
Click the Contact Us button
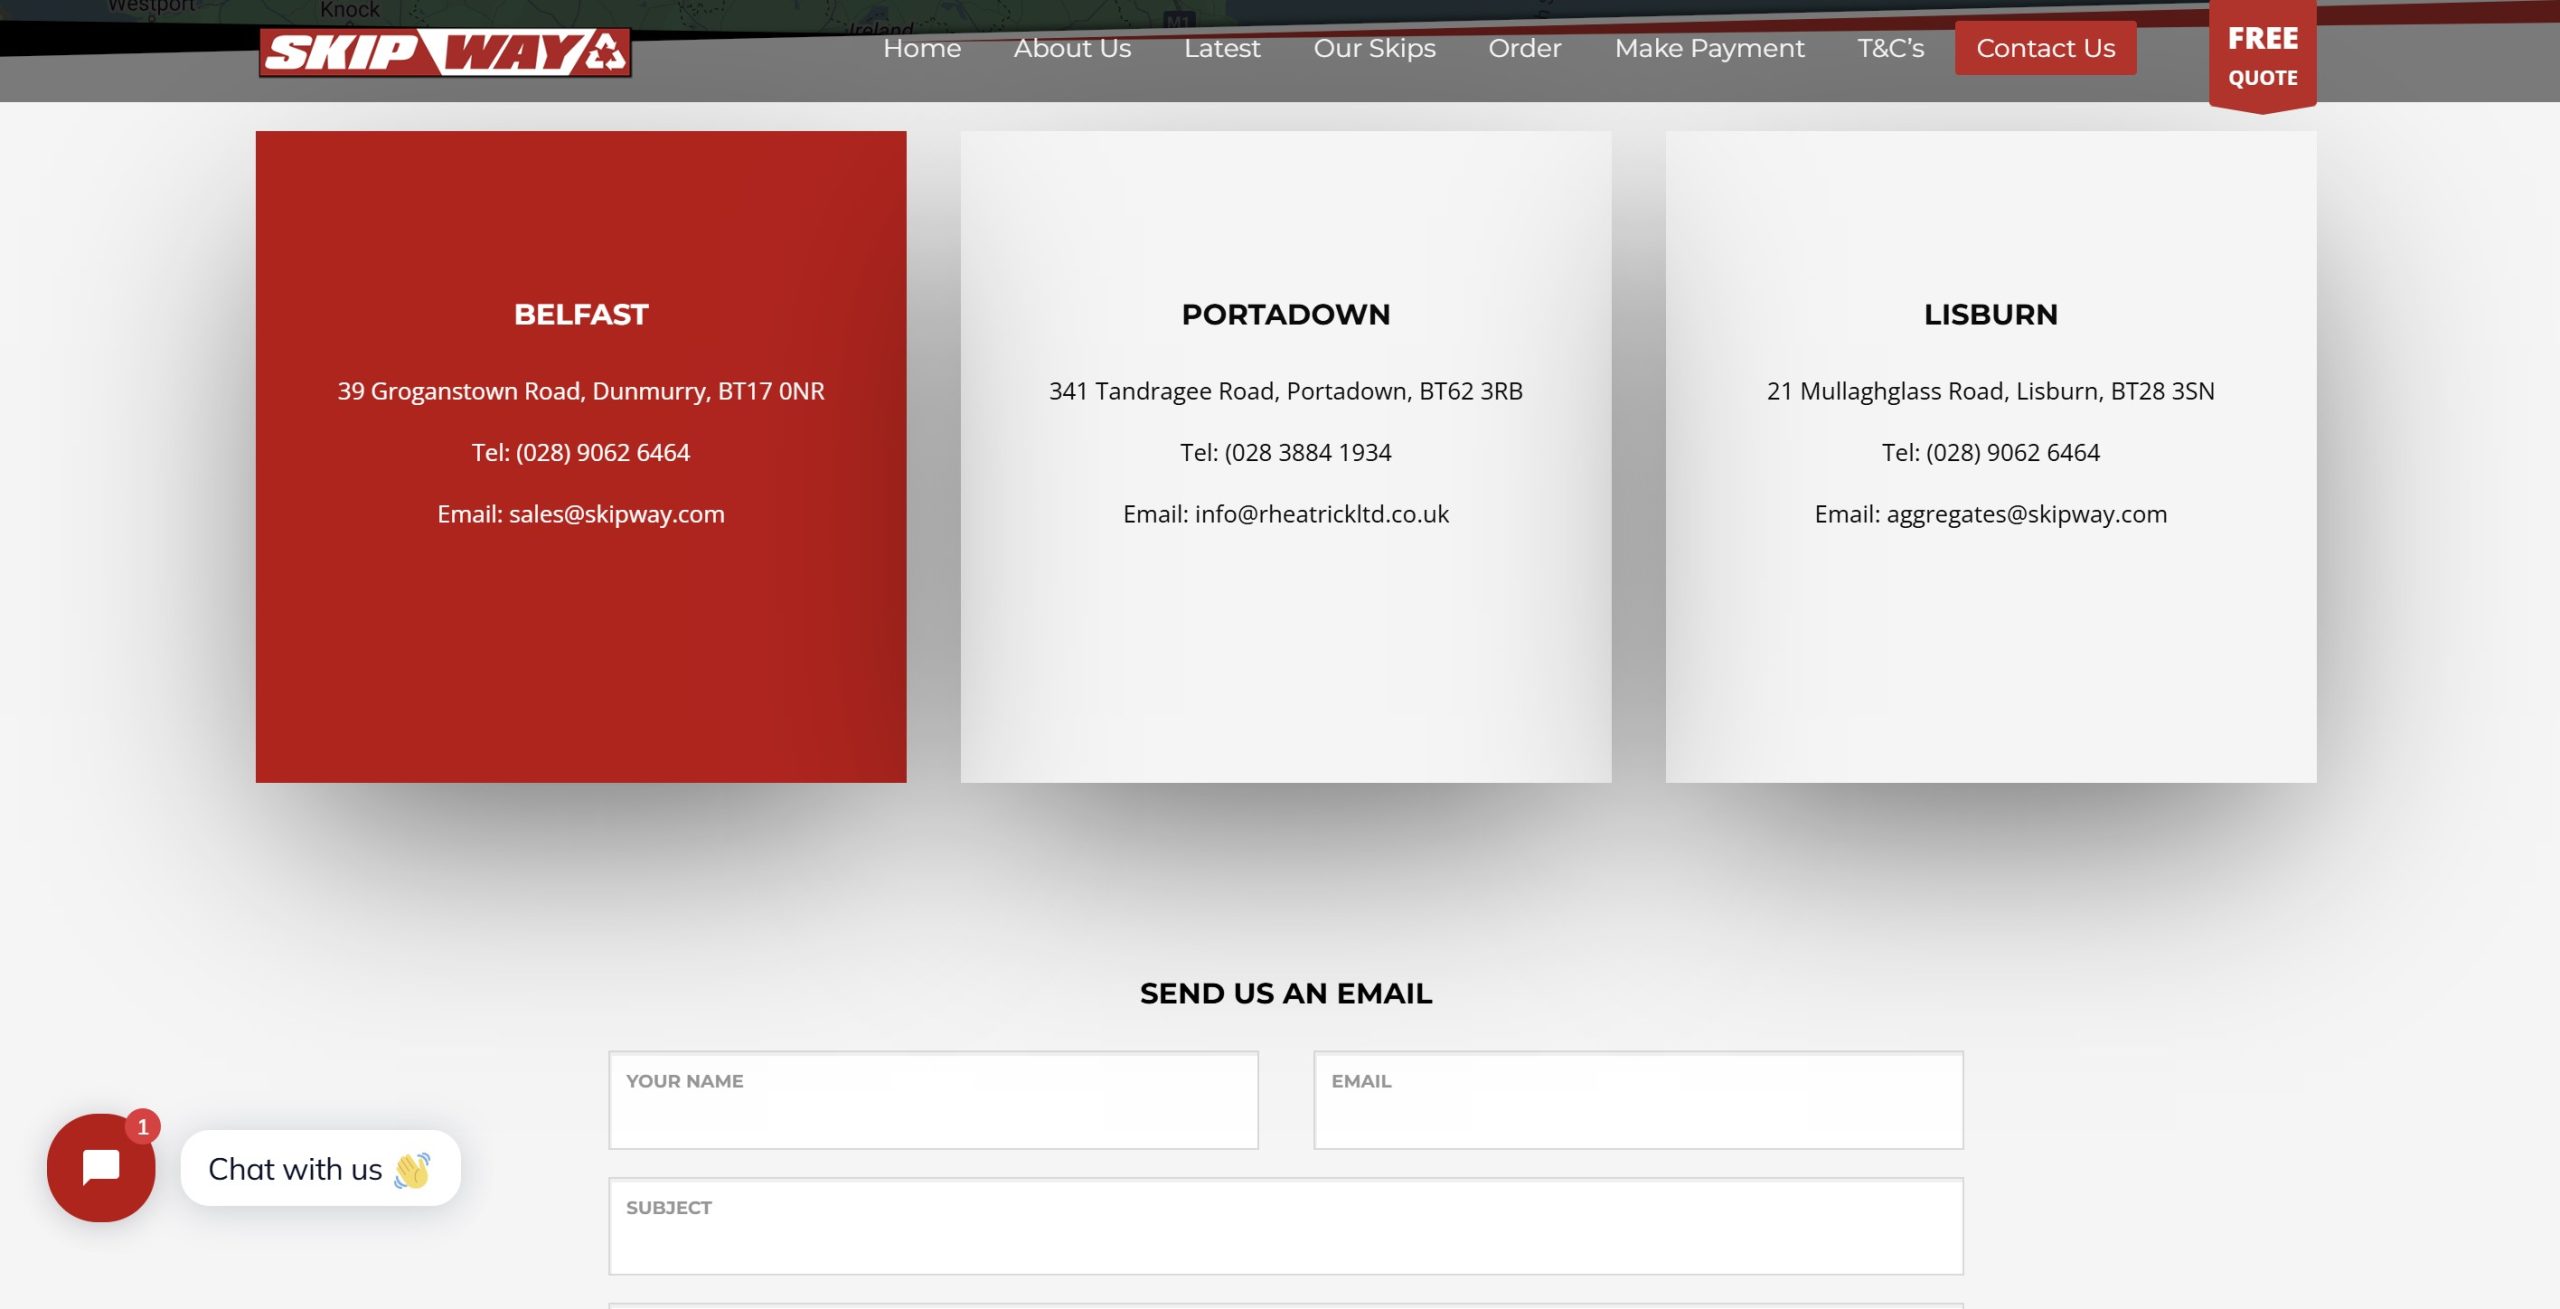[x=2045, y=48]
